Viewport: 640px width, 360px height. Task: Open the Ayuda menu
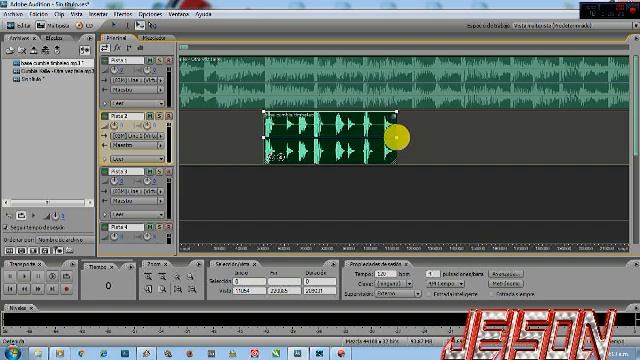click(x=203, y=14)
